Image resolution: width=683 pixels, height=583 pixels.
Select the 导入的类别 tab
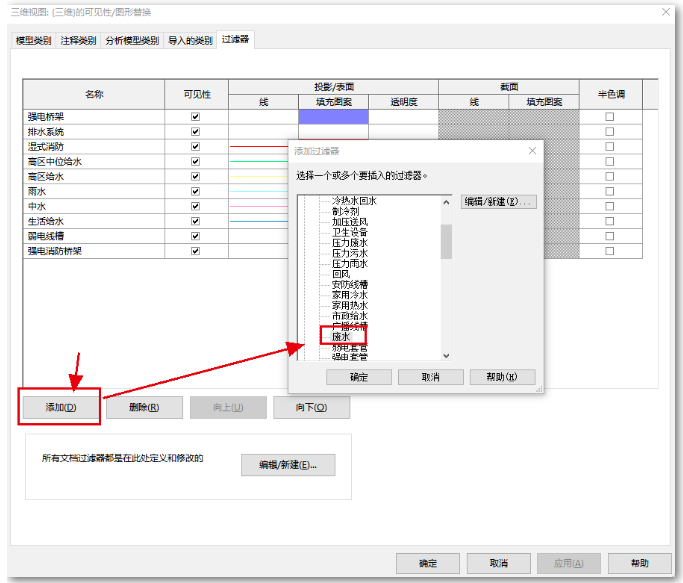pos(190,40)
